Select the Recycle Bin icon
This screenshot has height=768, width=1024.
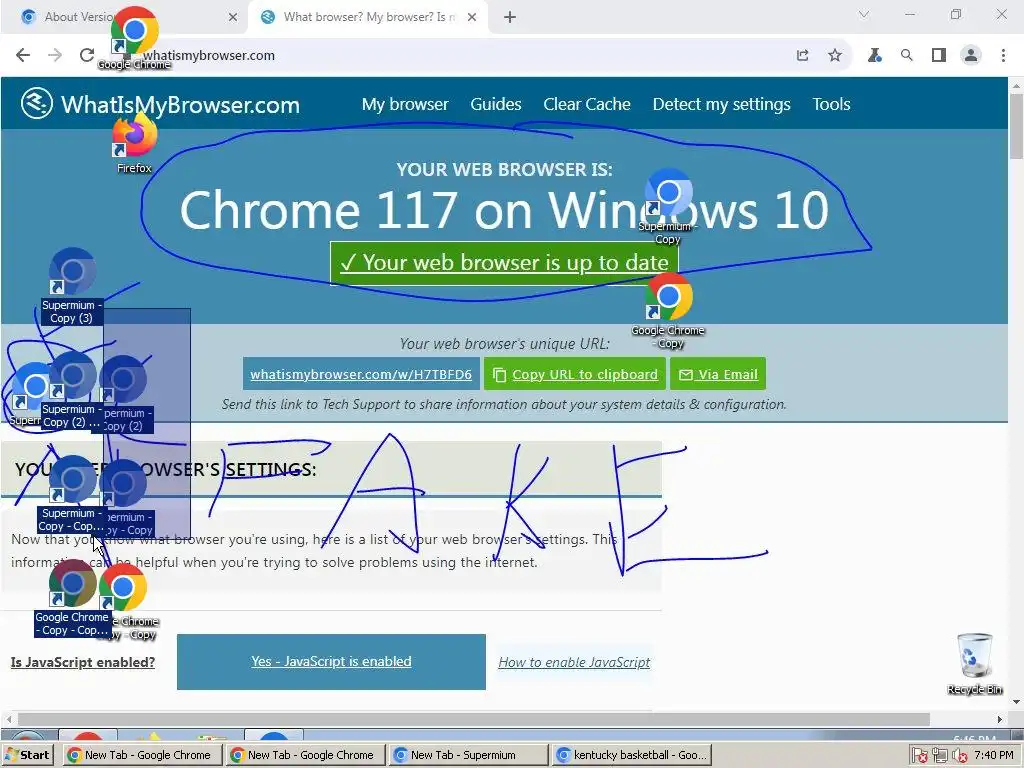[974, 664]
